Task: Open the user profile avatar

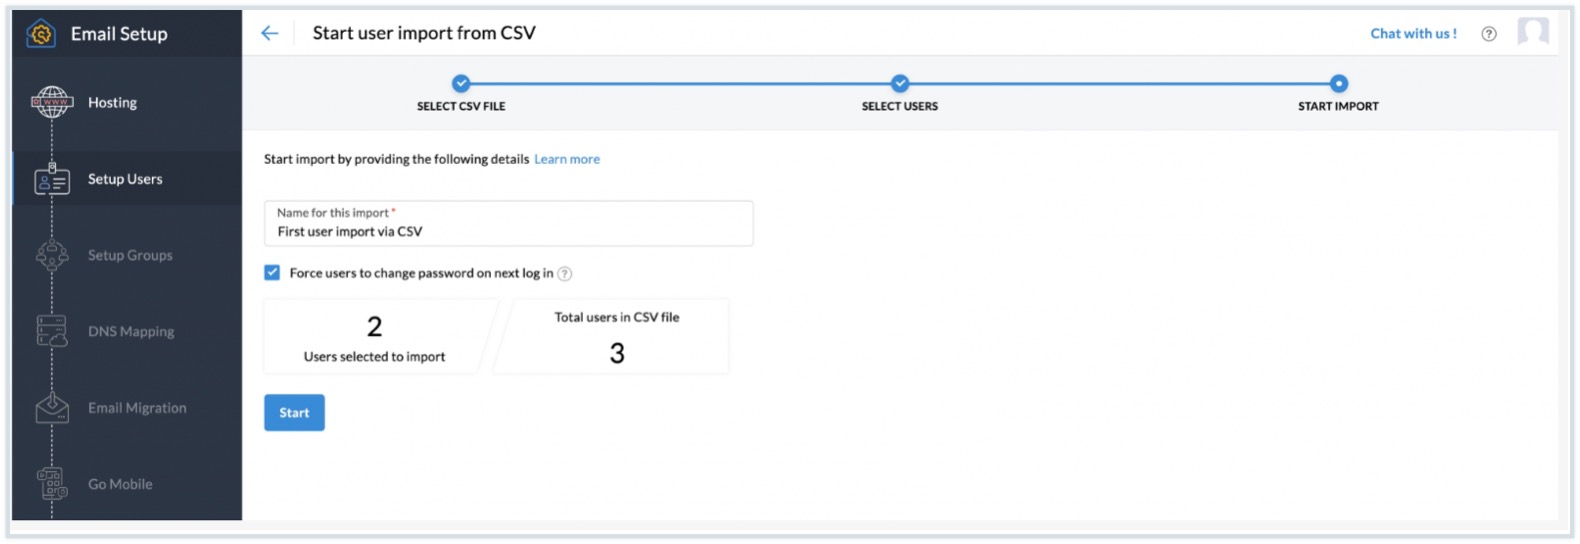Action: 1533,32
